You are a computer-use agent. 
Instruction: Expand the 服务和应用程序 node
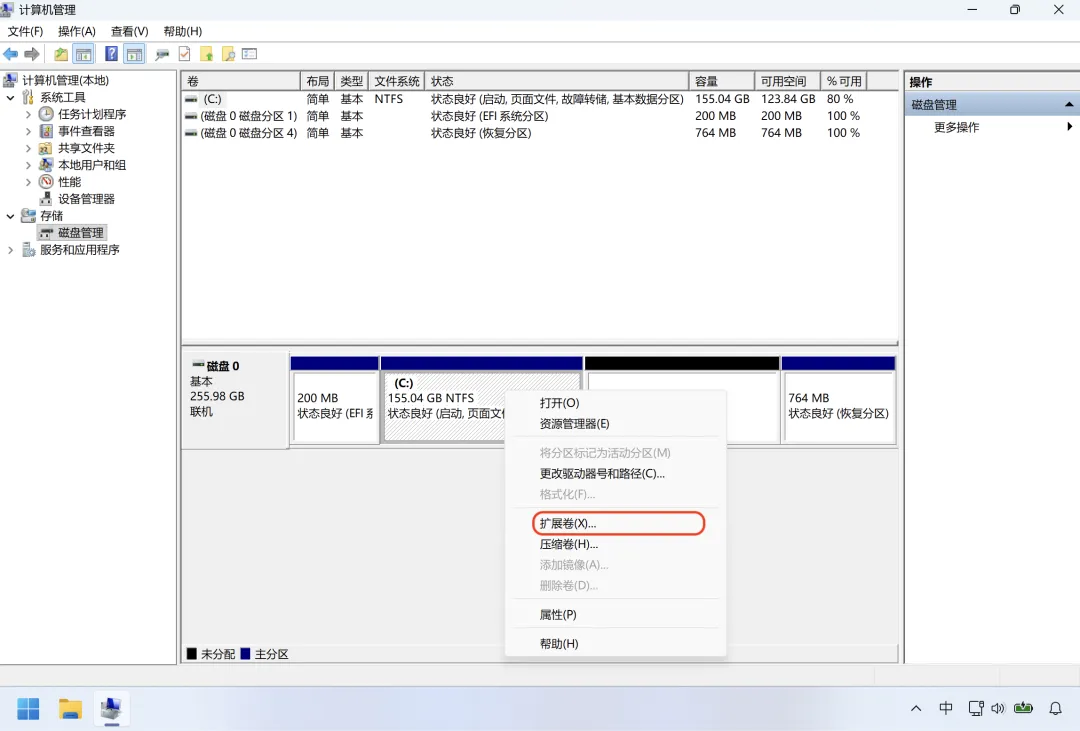10,249
